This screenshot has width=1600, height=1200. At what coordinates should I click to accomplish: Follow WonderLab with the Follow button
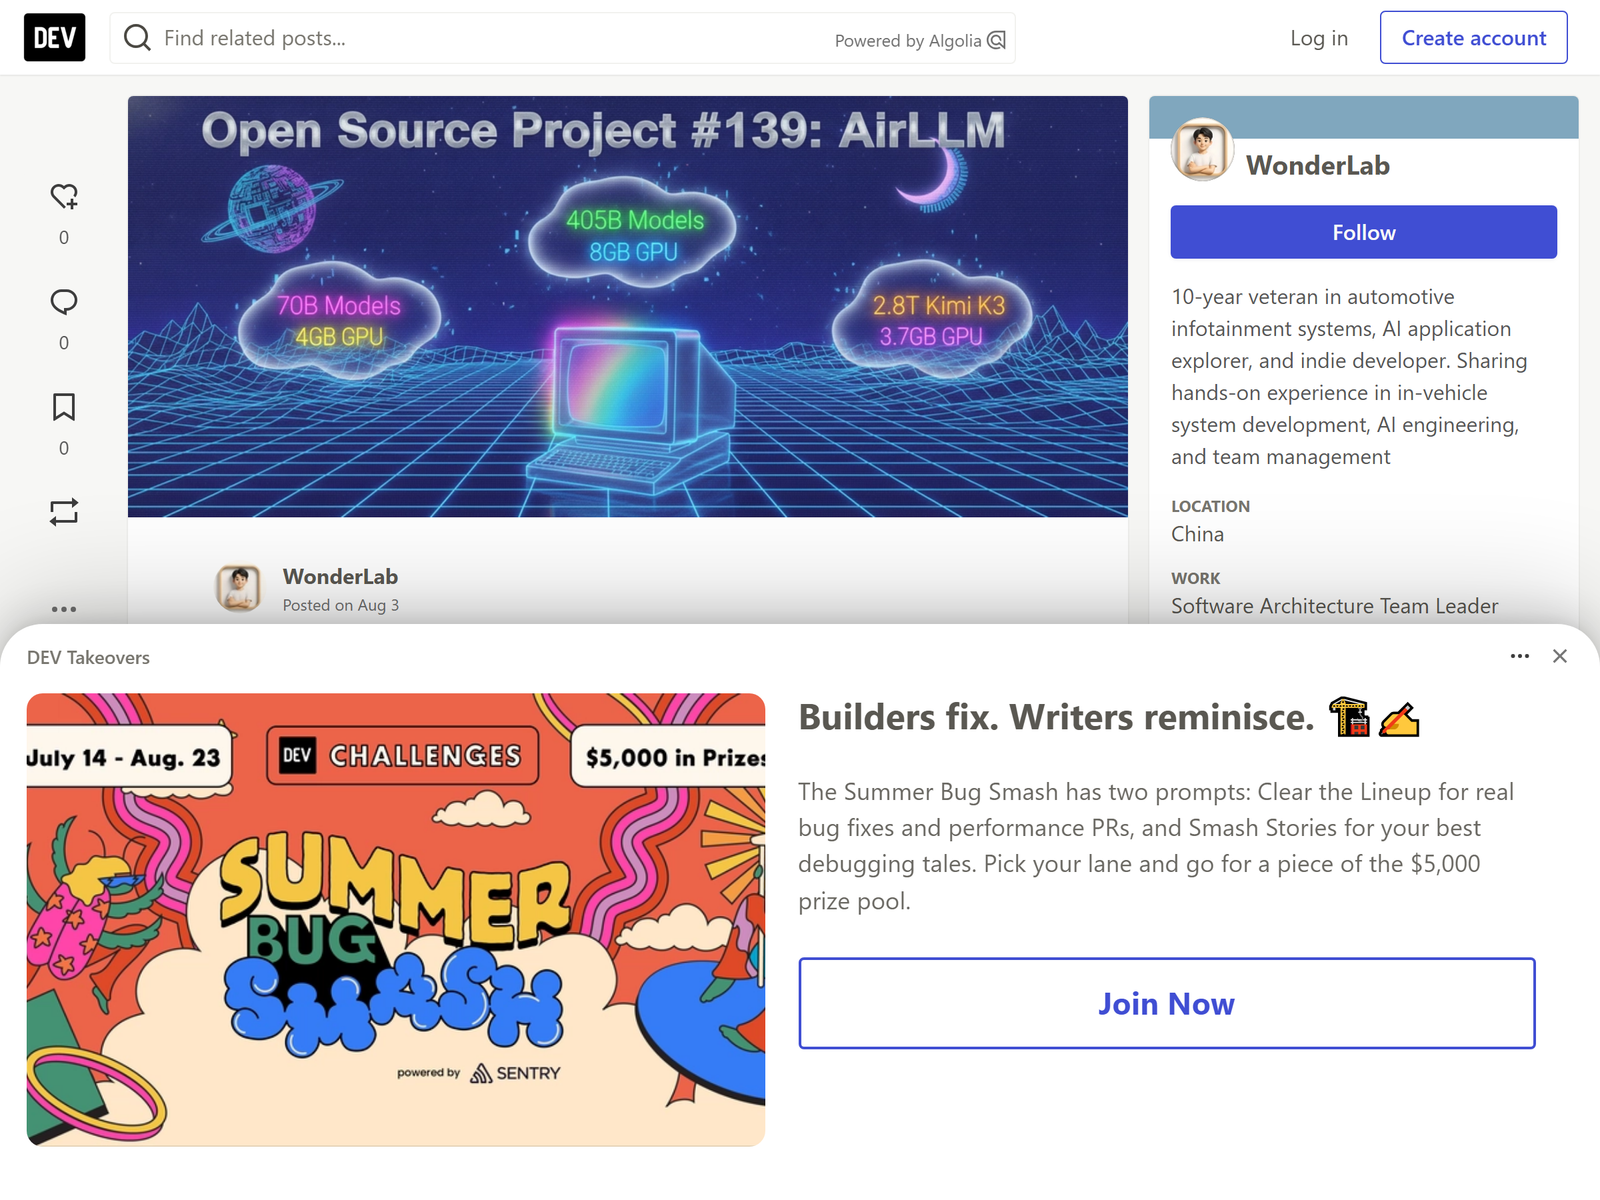(x=1364, y=232)
